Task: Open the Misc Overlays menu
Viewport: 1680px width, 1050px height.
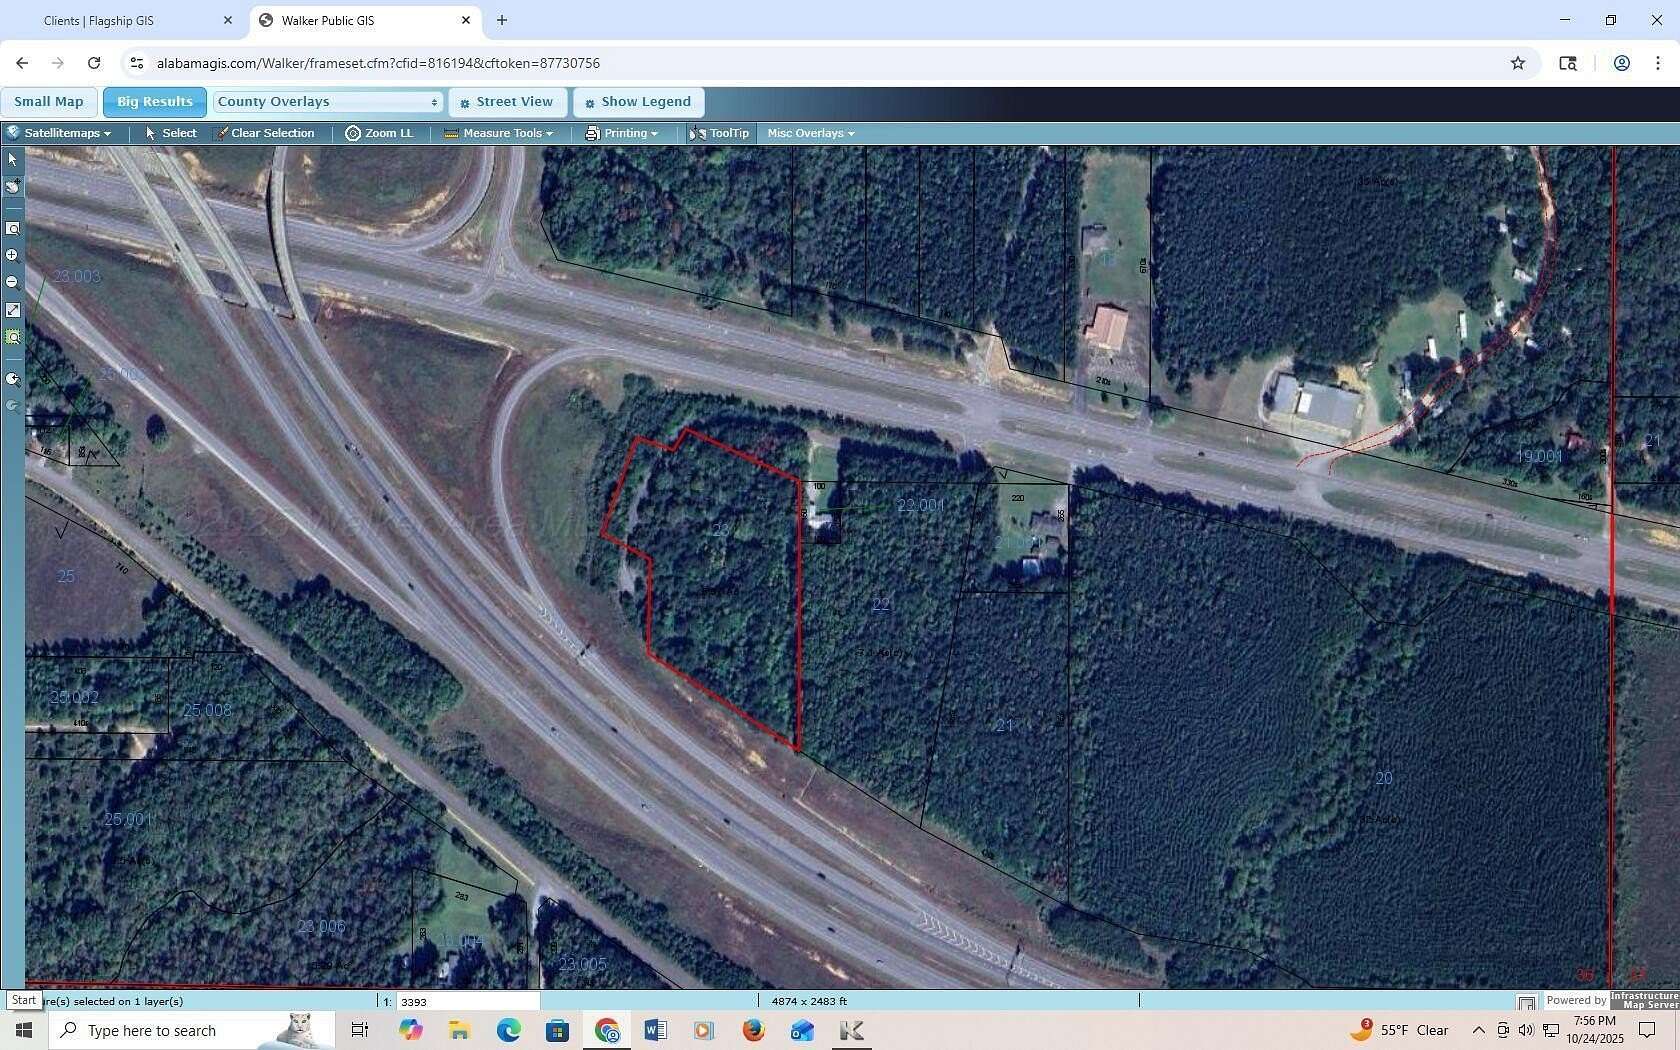Action: pyautogui.click(x=809, y=132)
